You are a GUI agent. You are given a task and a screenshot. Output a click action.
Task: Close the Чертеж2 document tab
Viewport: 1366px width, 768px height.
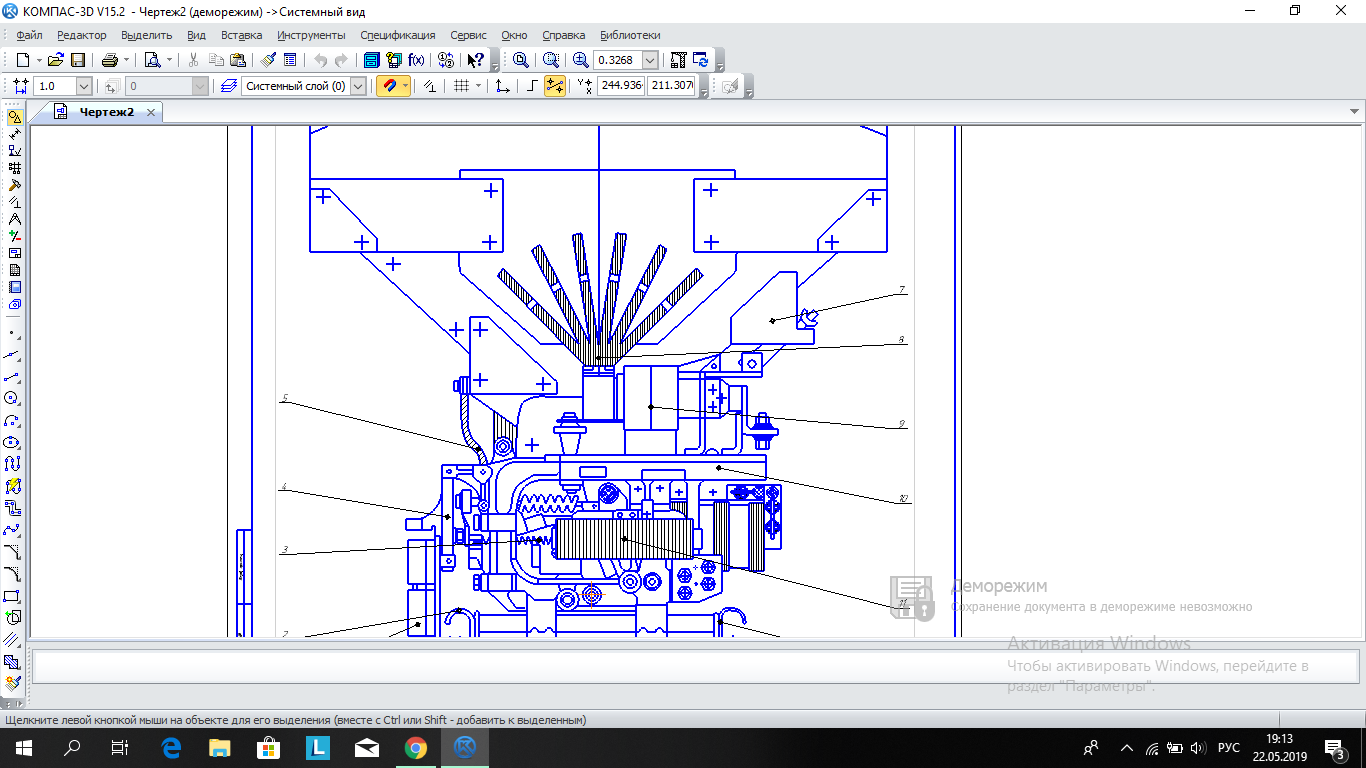[x=151, y=112]
